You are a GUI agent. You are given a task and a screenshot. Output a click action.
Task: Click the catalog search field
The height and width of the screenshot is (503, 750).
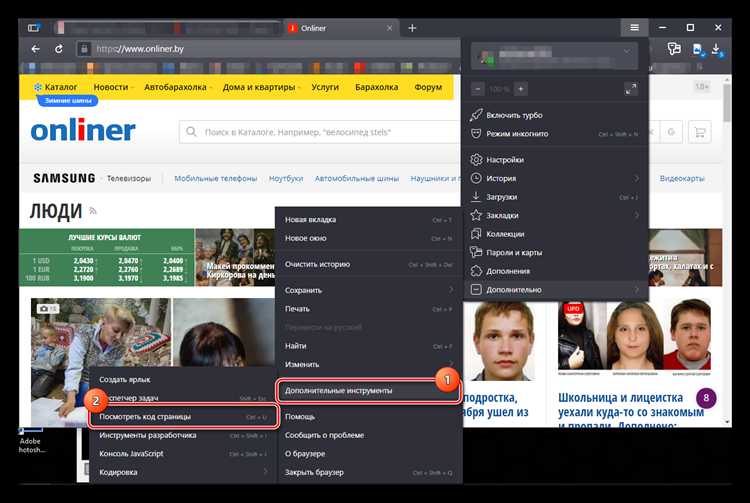click(320, 132)
